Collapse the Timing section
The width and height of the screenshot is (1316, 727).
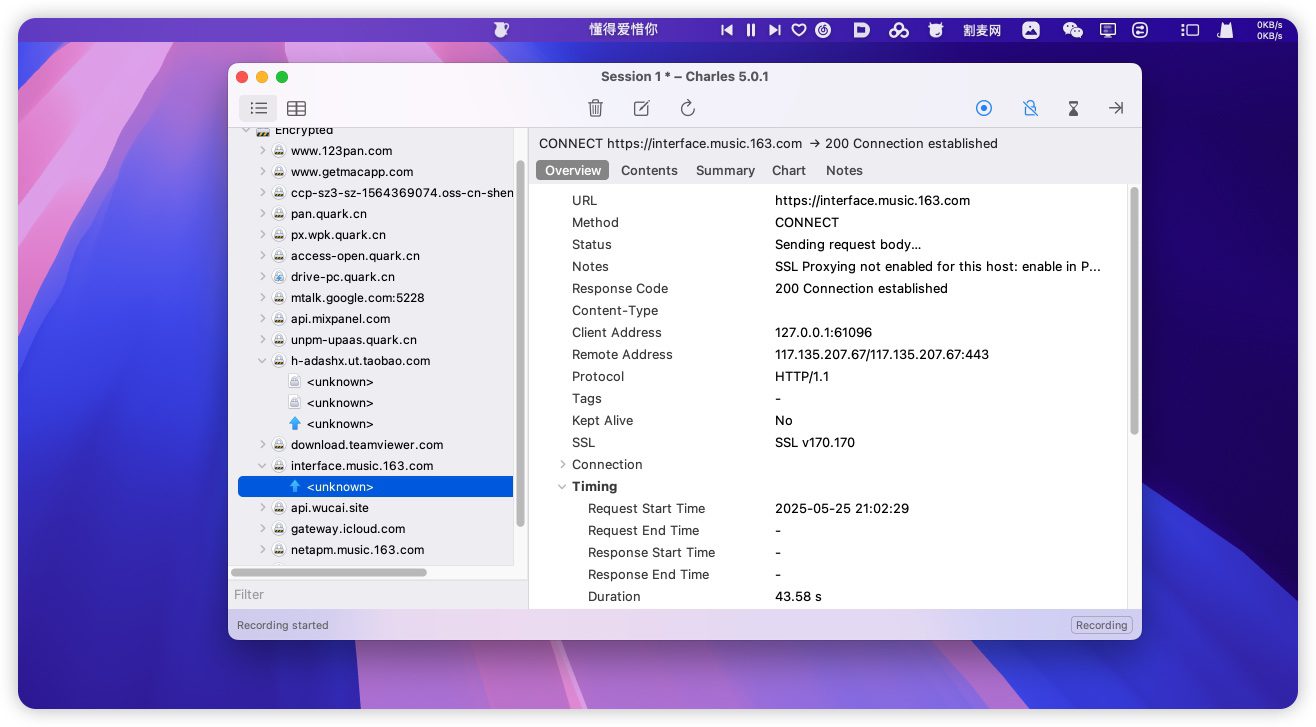coord(563,486)
